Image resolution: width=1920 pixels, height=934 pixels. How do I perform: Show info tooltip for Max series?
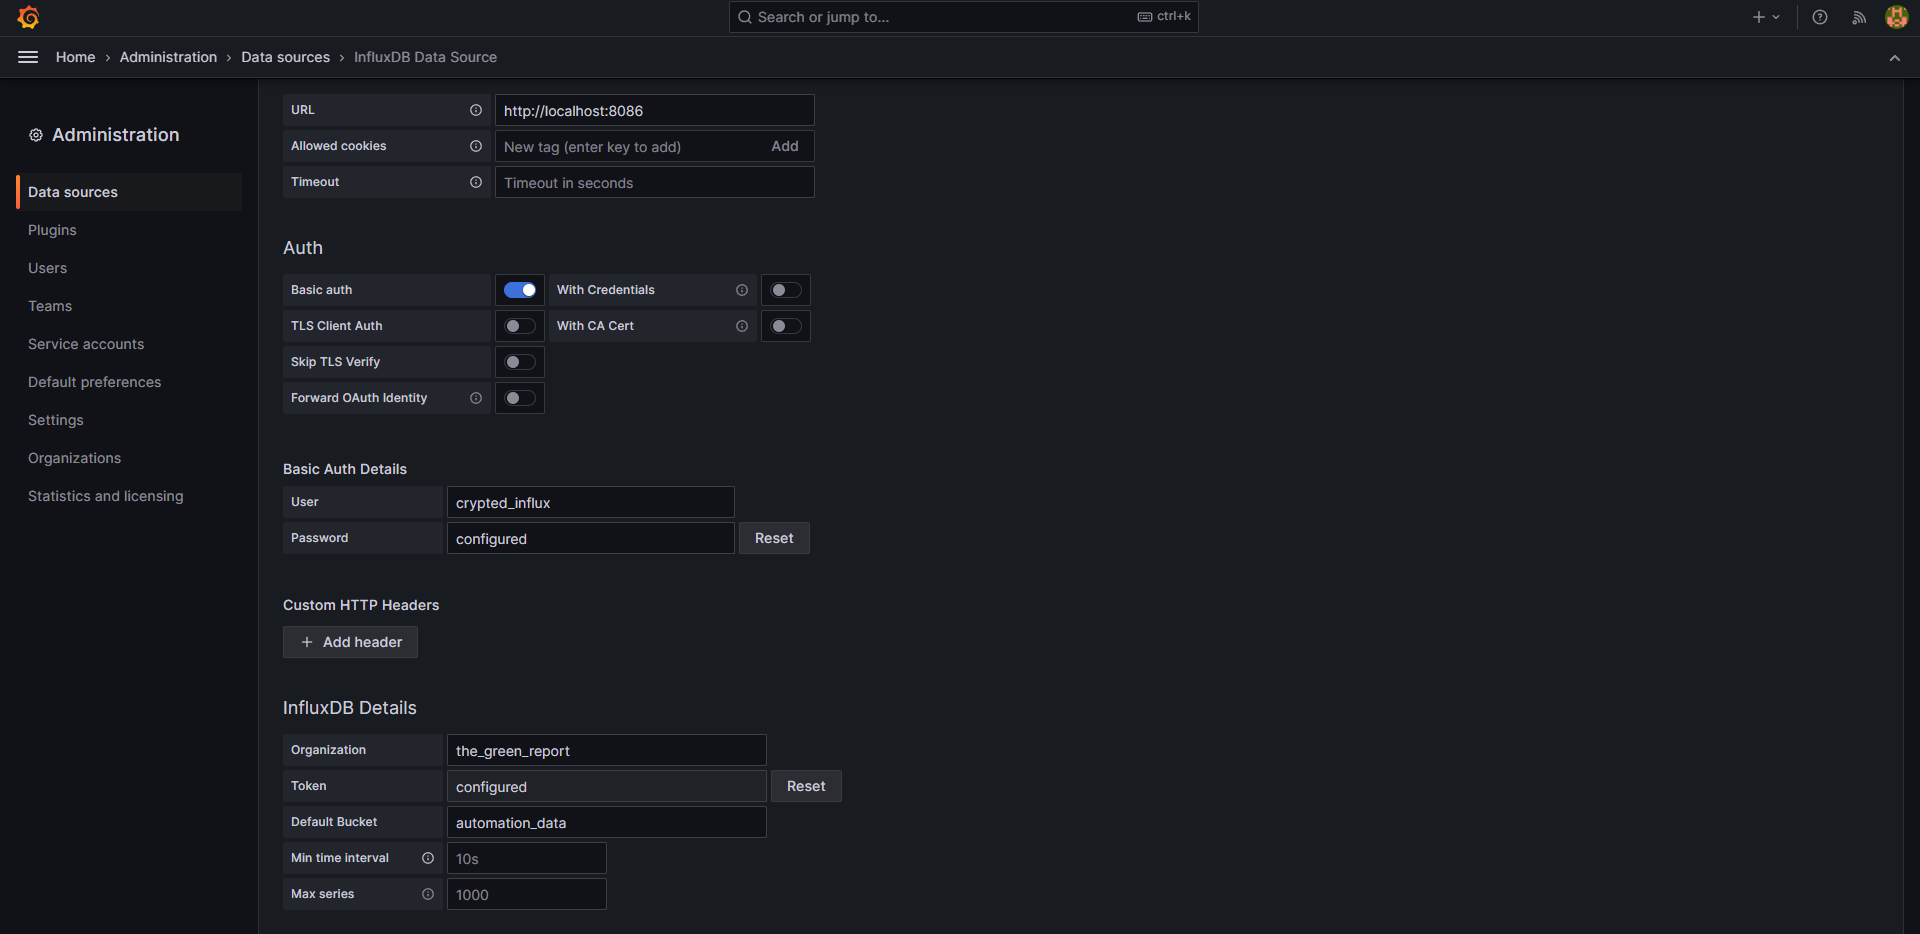[x=428, y=894]
